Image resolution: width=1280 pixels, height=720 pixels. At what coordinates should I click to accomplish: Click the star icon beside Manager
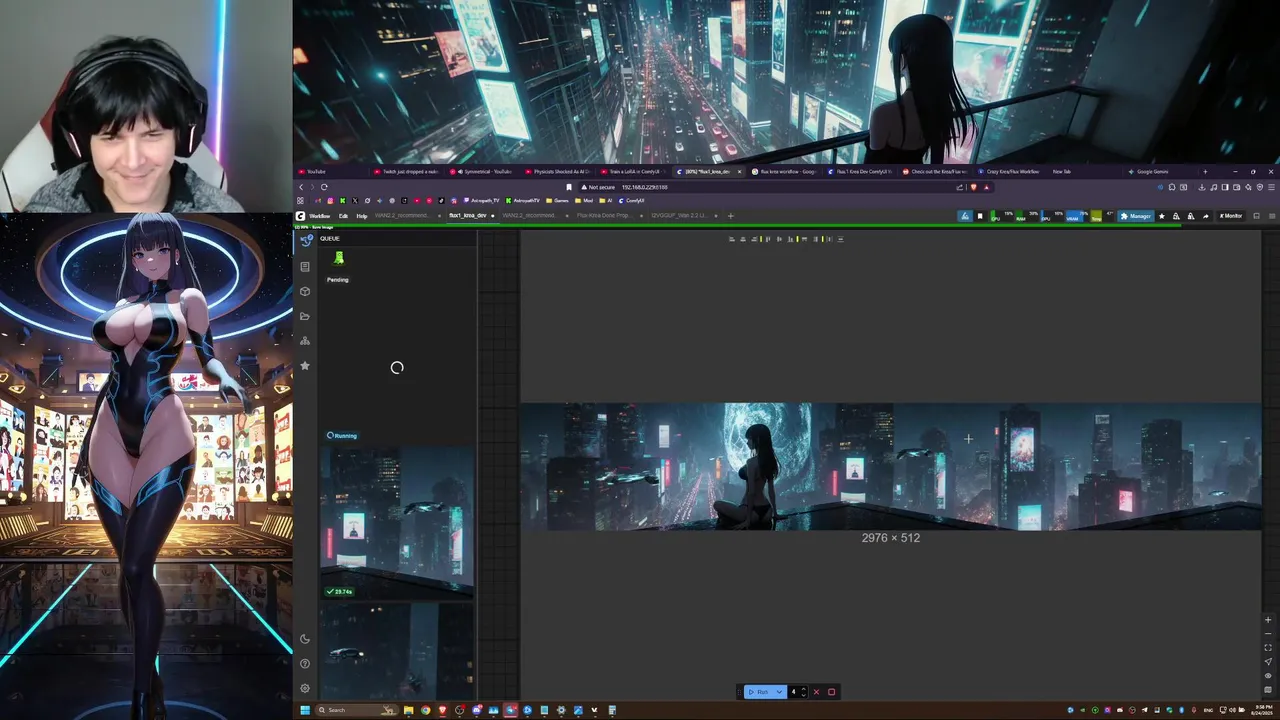tap(1161, 216)
